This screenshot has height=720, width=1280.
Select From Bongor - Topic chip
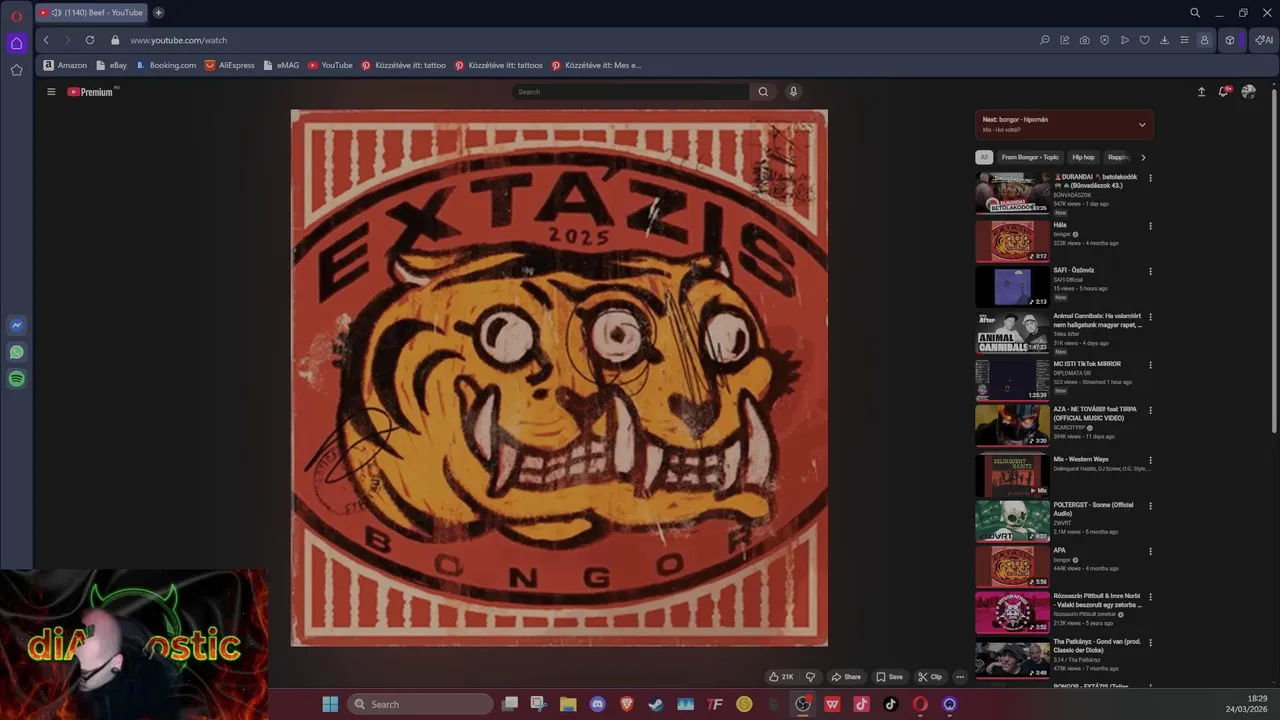pyautogui.click(x=1030, y=157)
